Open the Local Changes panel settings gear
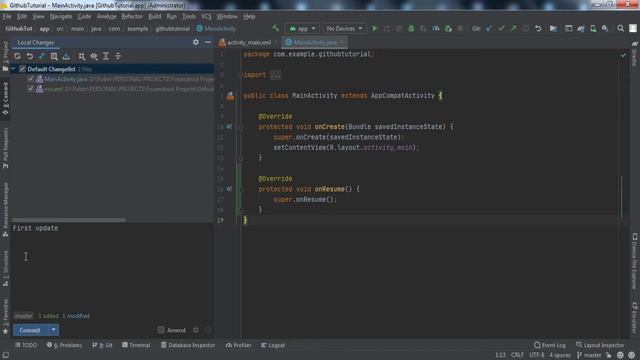 (x=196, y=42)
